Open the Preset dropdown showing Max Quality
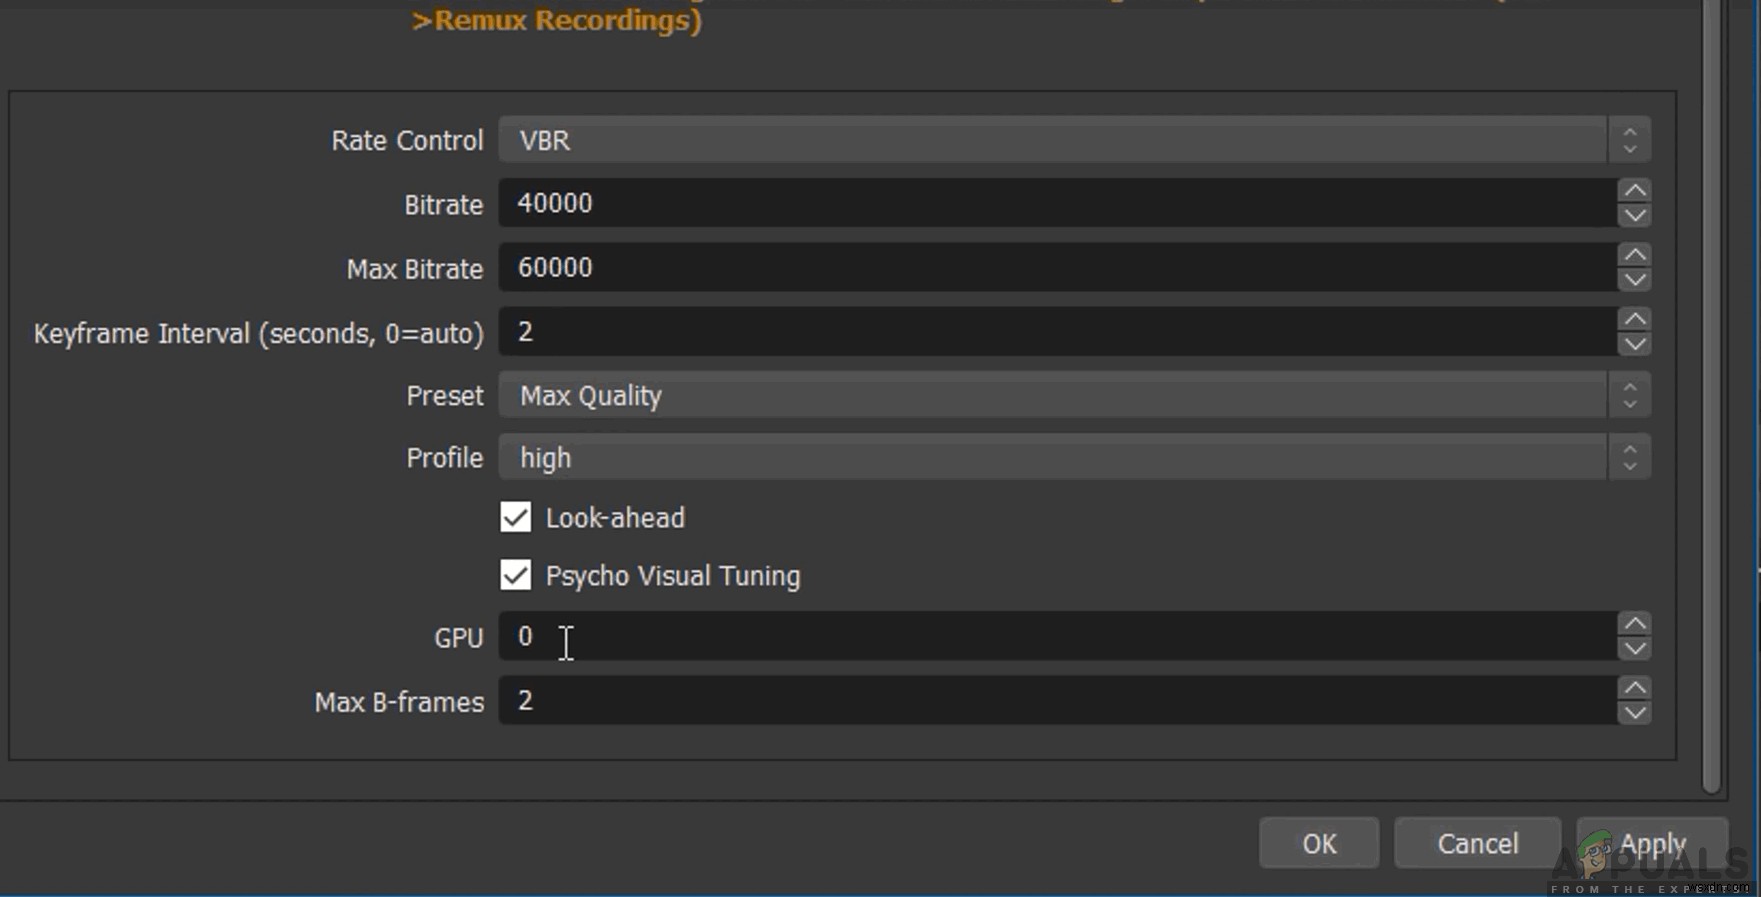This screenshot has height=897, width=1761. tap(1074, 395)
